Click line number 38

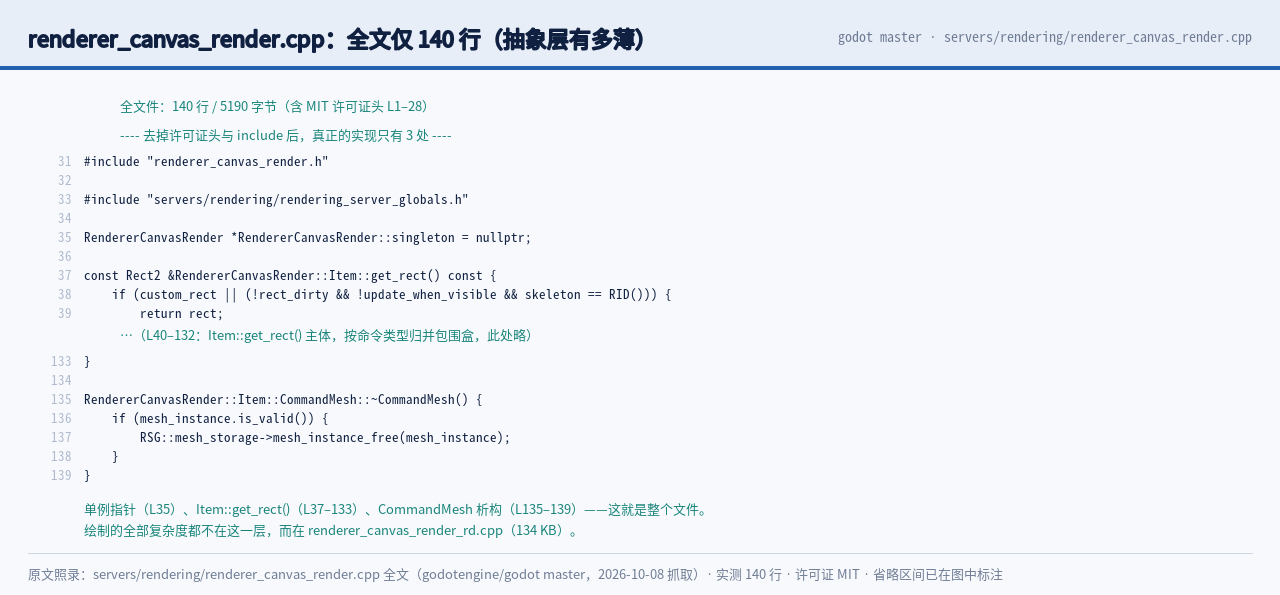[x=64, y=295]
